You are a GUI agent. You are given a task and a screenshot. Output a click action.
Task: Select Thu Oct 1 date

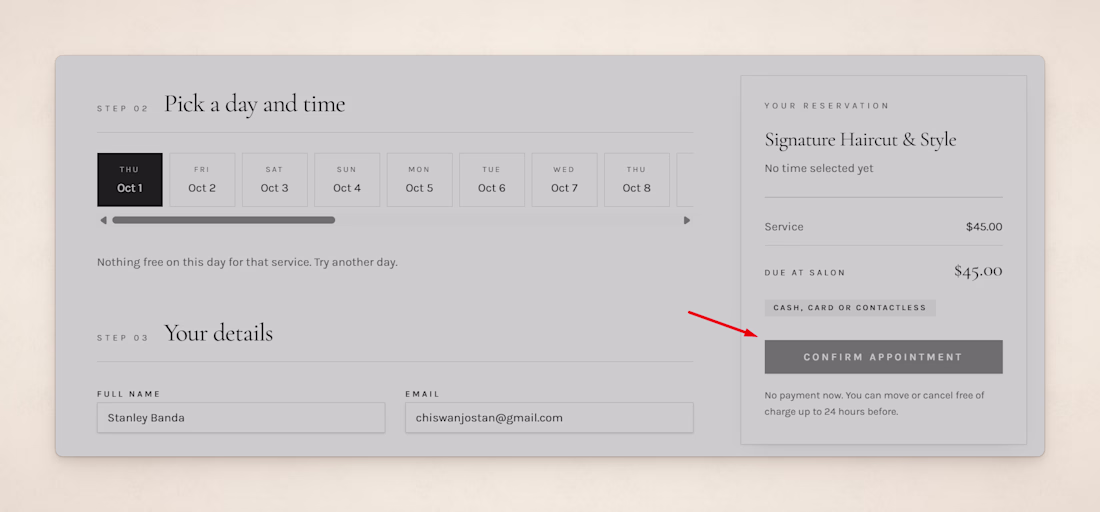[130, 180]
